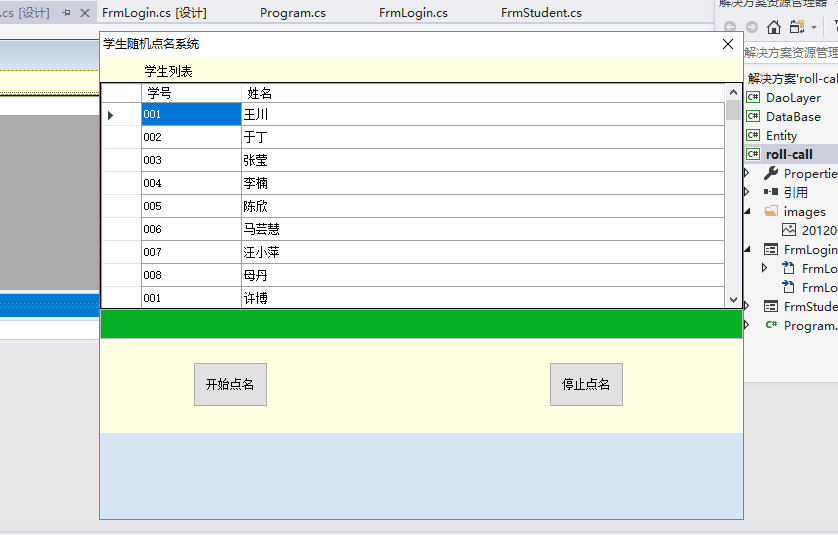Select the 陈欣 name cell
838x535 pixels.
(483, 206)
